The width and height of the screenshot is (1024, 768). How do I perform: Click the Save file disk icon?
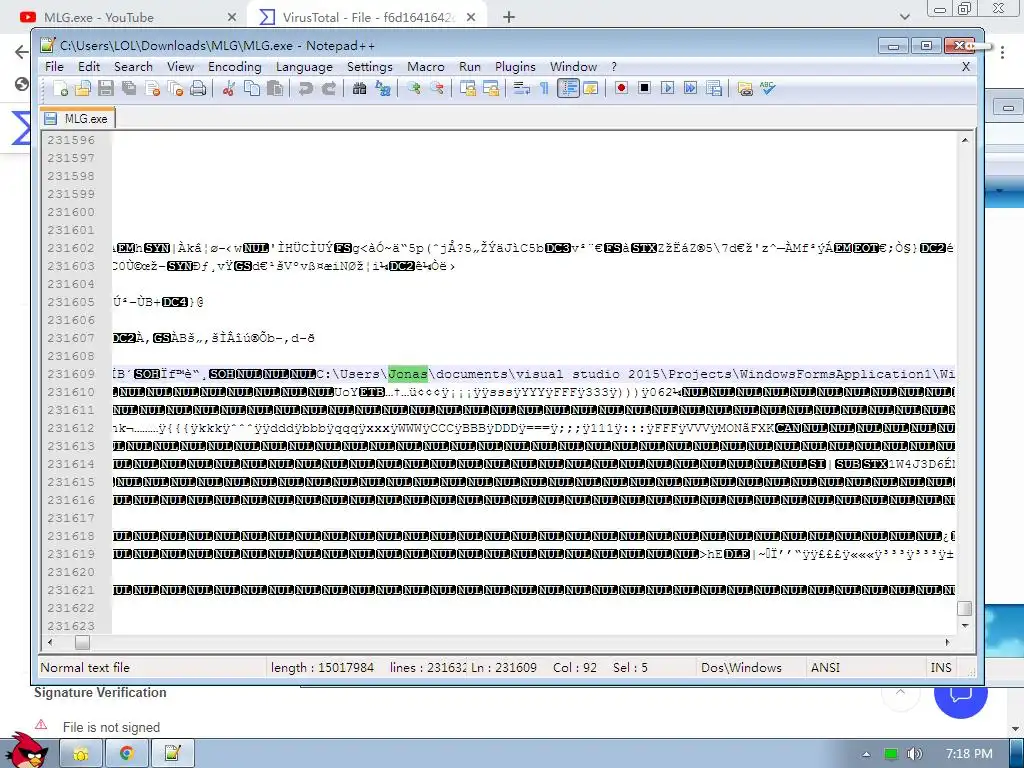click(106, 88)
